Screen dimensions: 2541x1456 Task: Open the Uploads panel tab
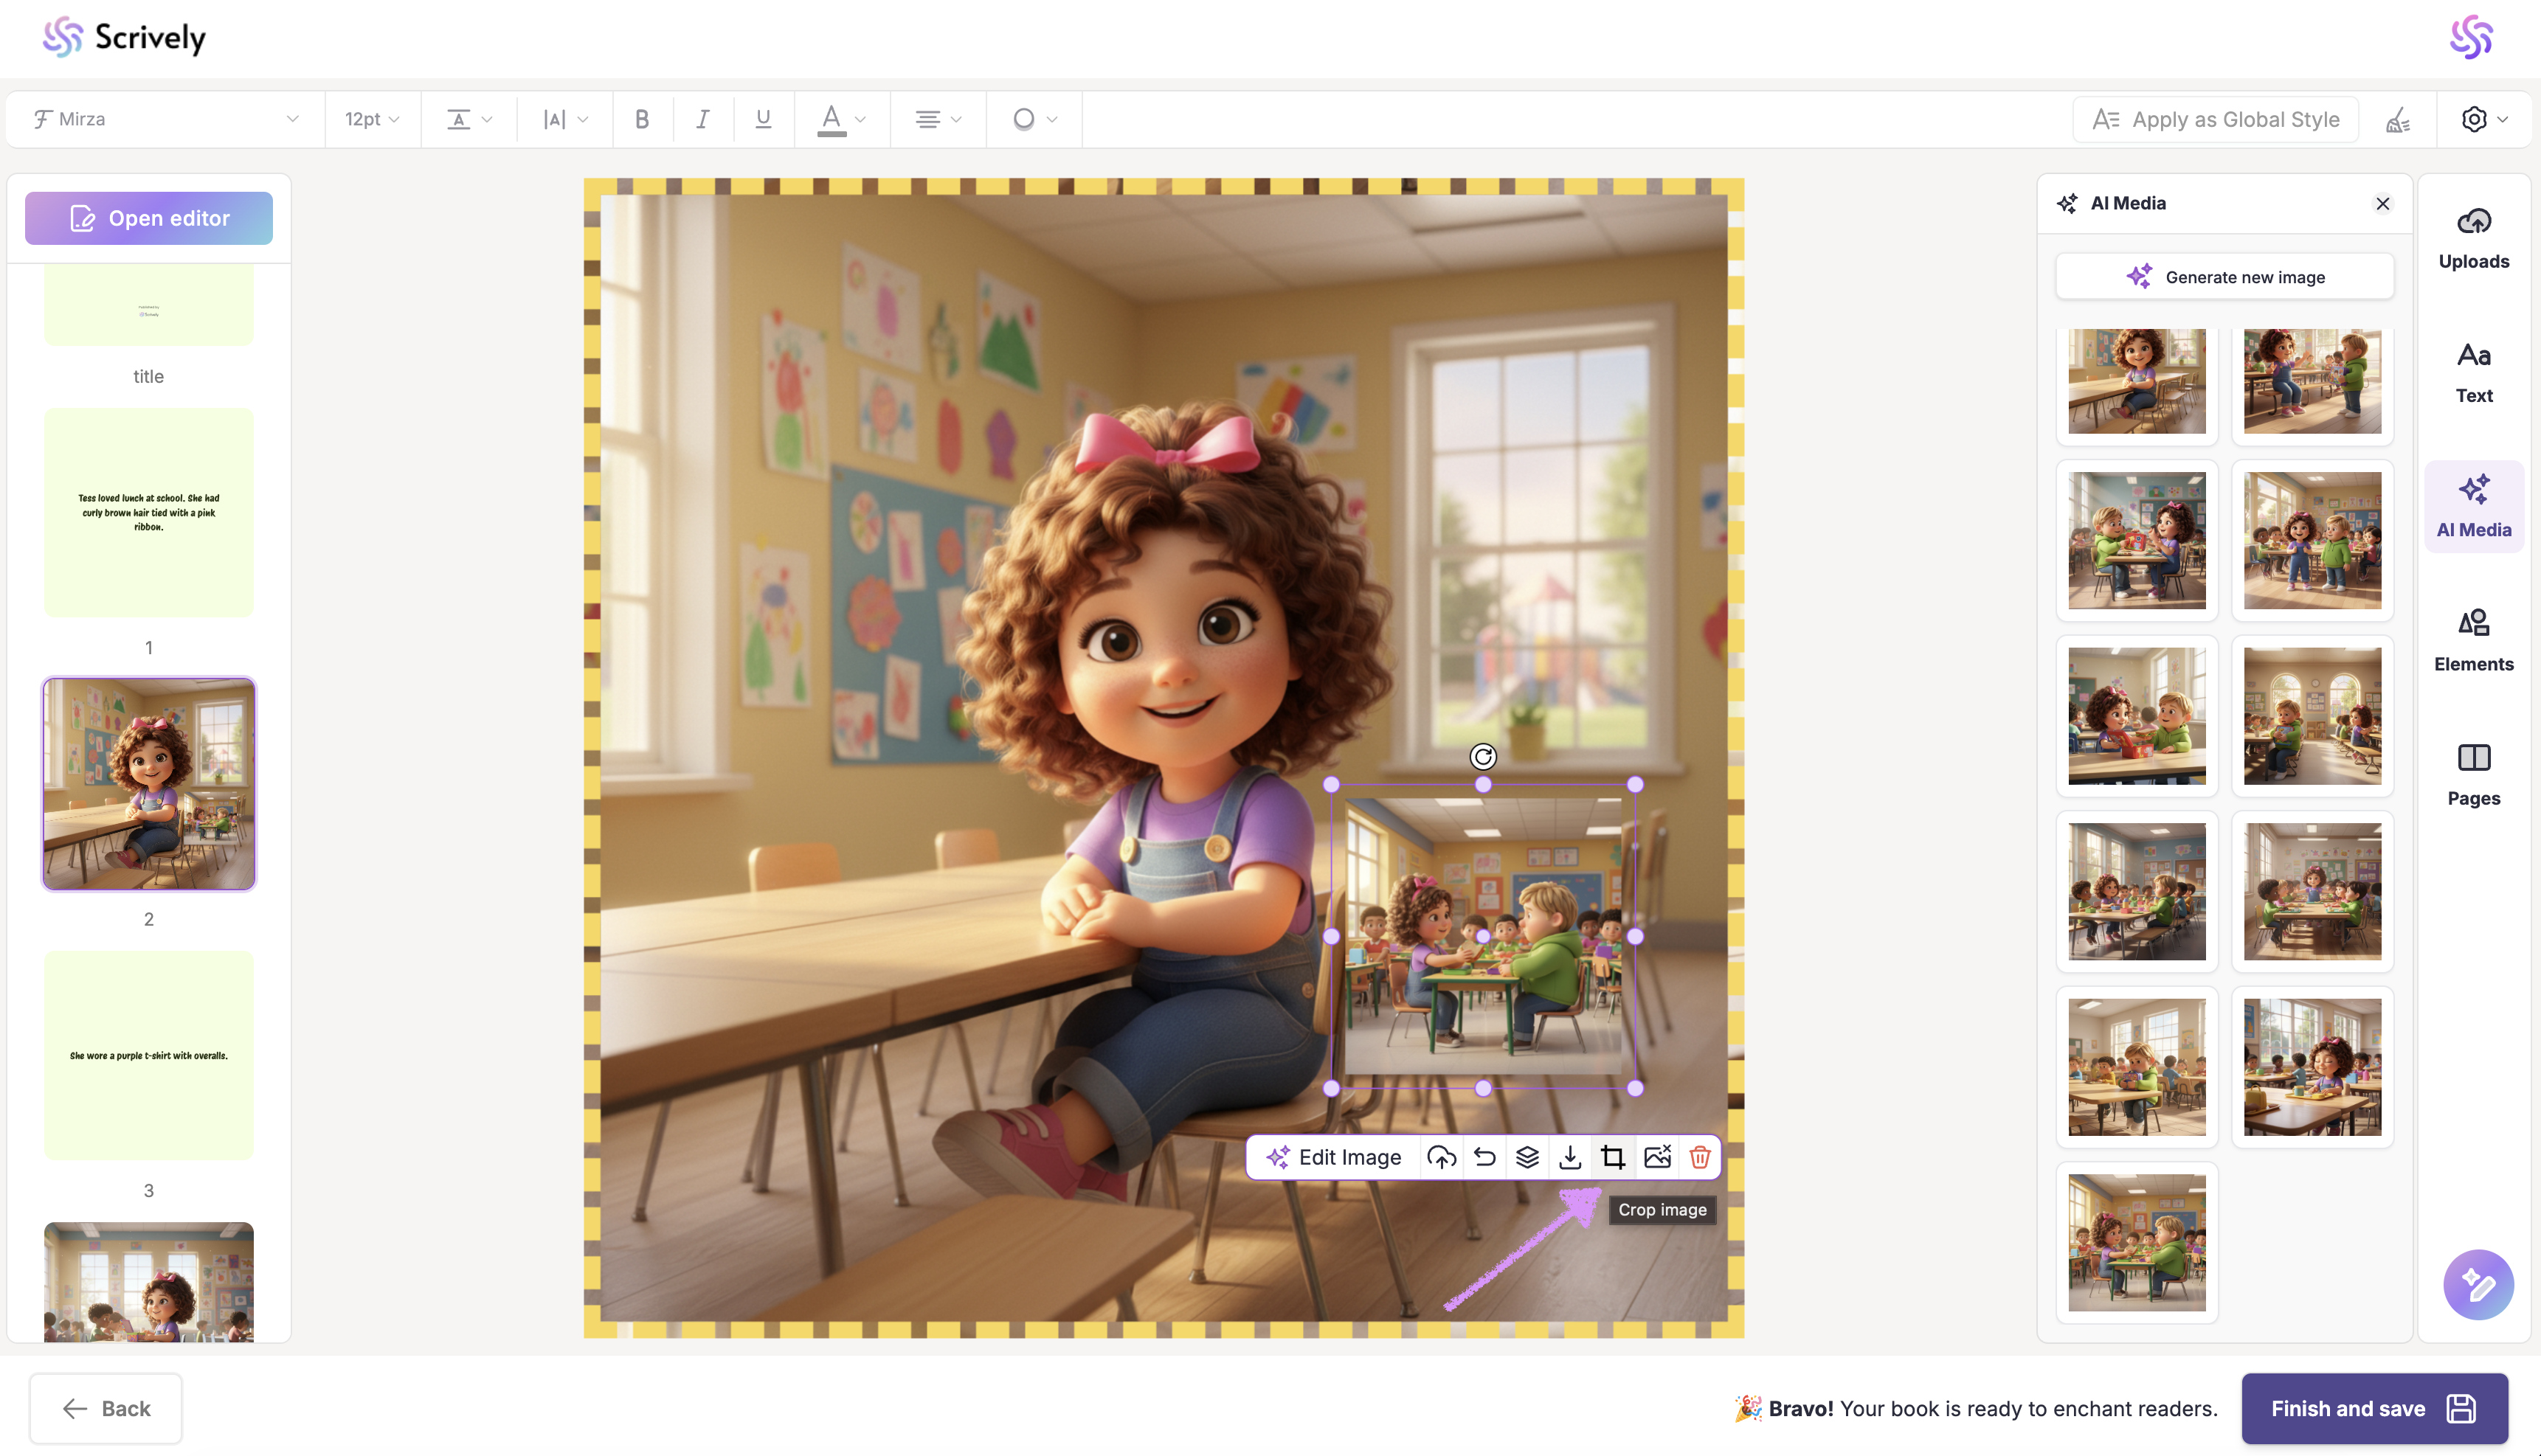(x=2473, y=238)
